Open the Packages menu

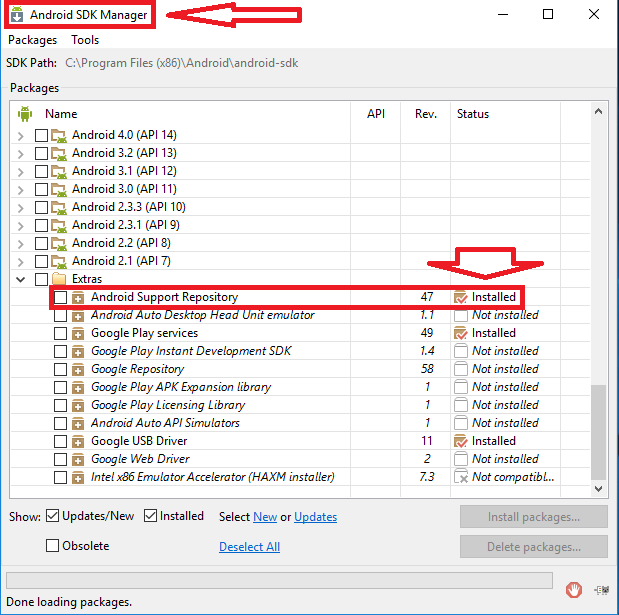coord(32,40)
